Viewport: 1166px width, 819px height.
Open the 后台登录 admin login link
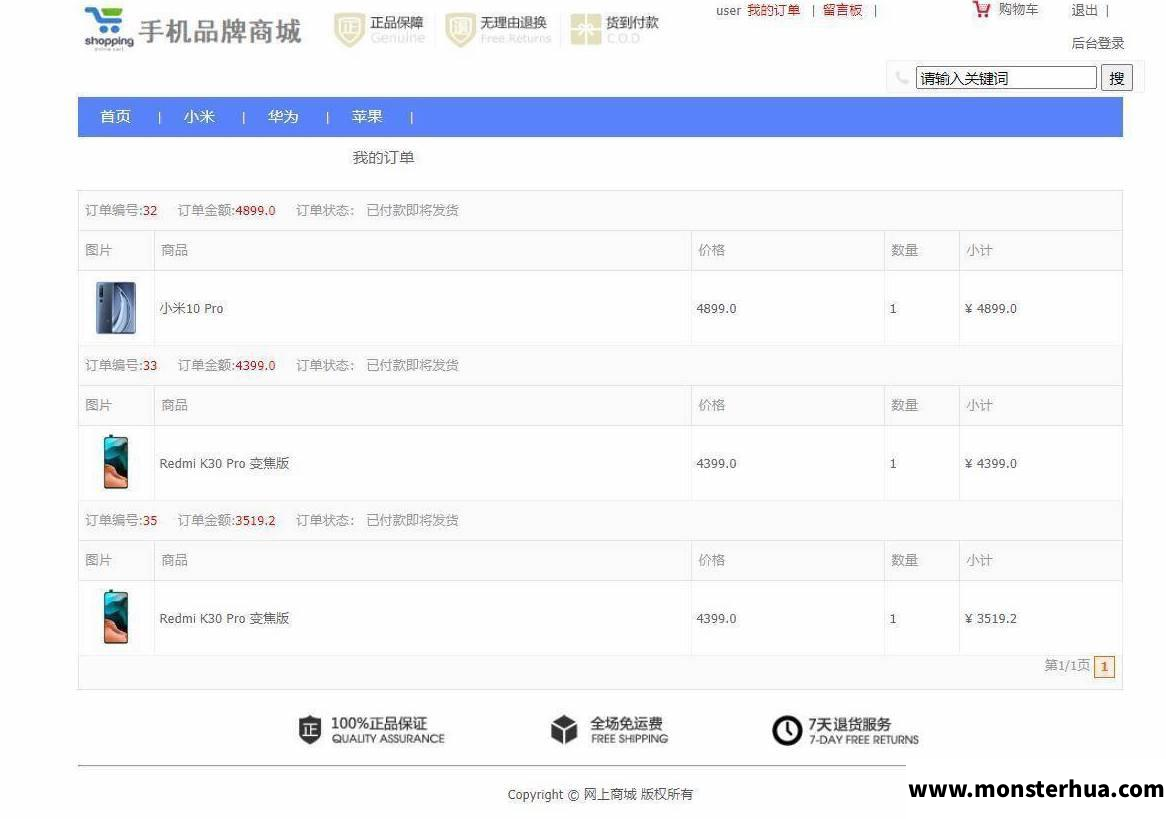click(1098, 43)
